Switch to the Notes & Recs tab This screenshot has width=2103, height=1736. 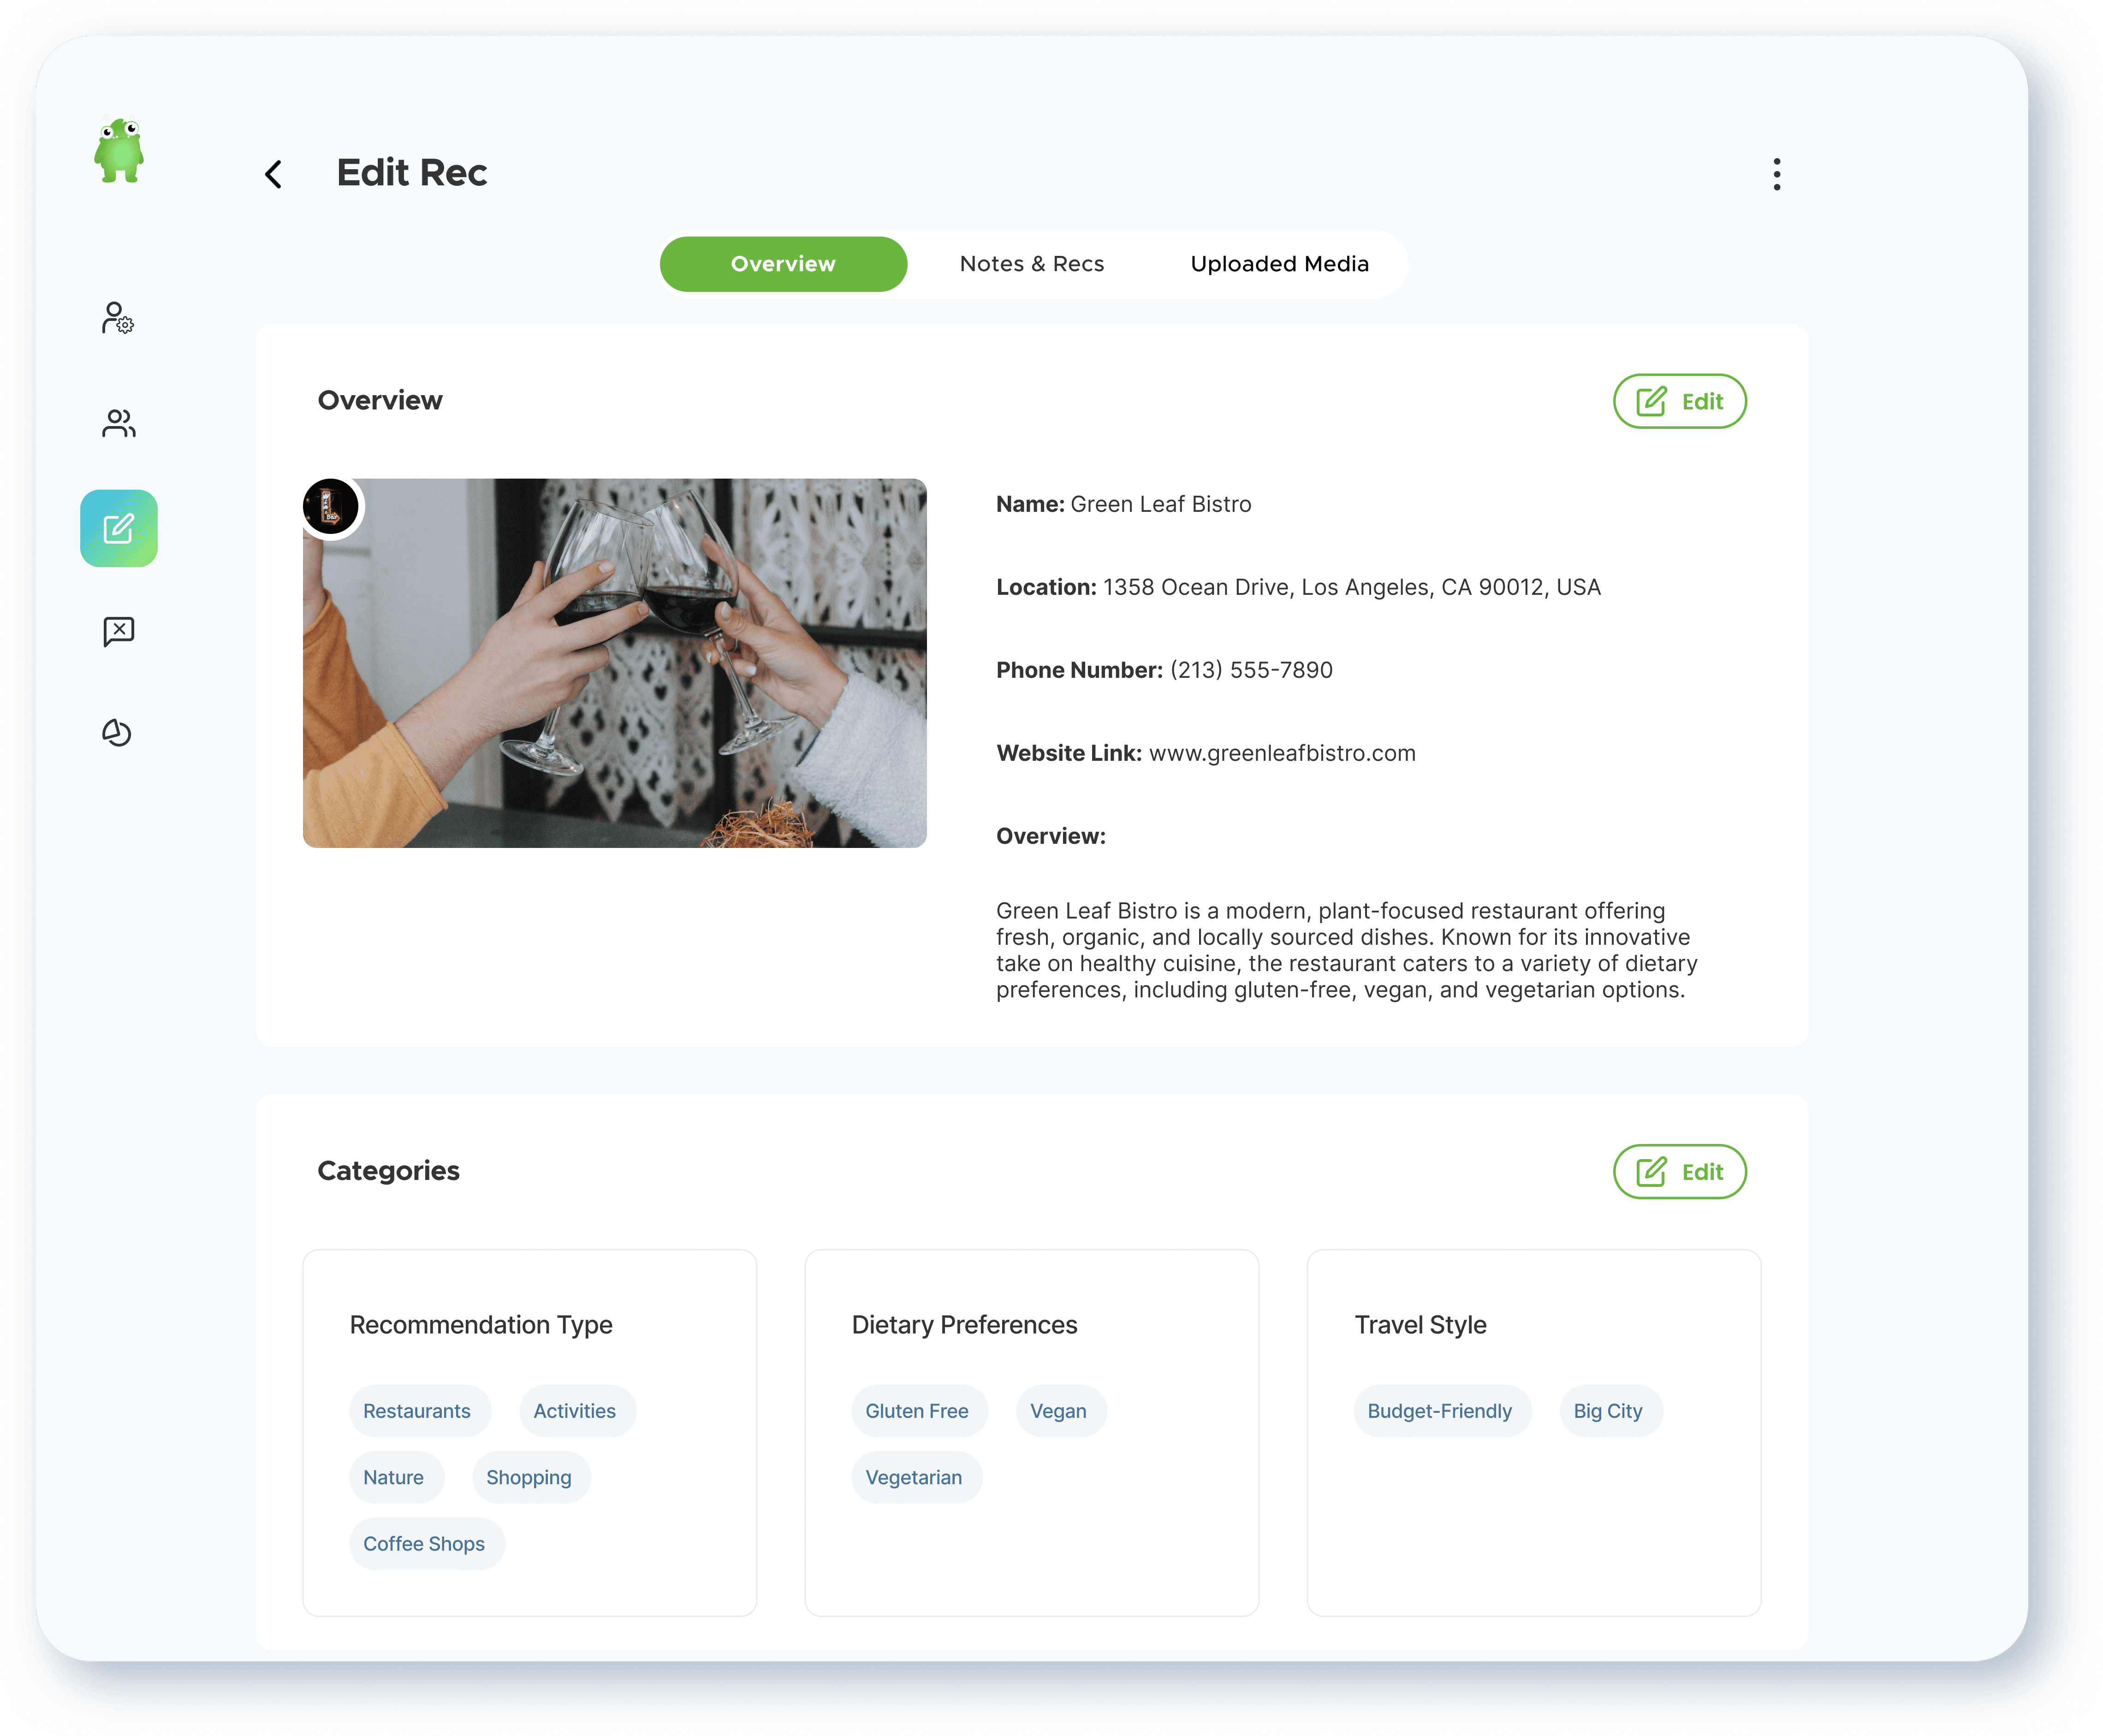point(1031,264)
